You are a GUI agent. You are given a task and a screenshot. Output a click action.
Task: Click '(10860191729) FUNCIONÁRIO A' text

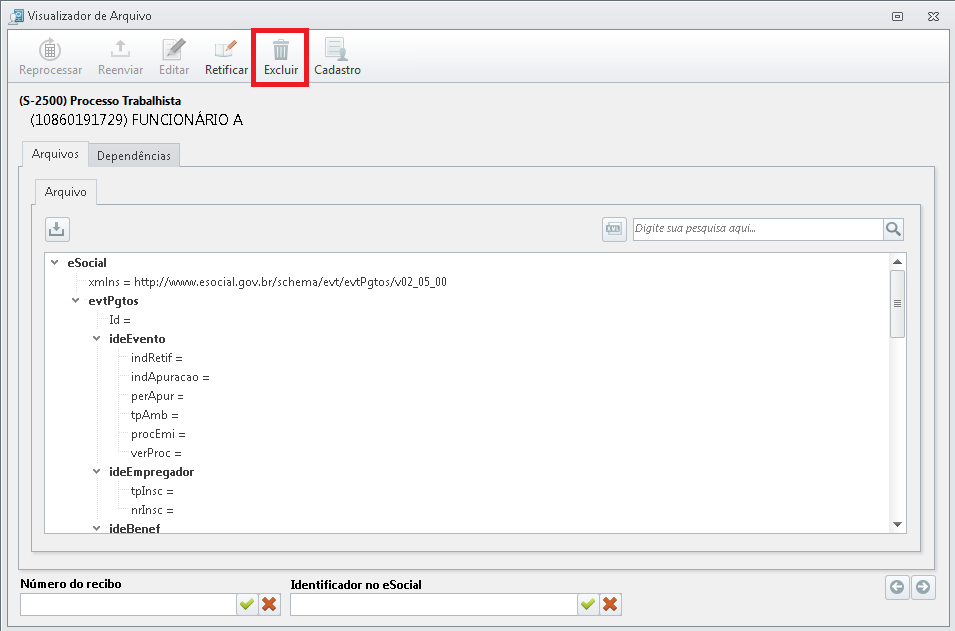click(136, 120)
